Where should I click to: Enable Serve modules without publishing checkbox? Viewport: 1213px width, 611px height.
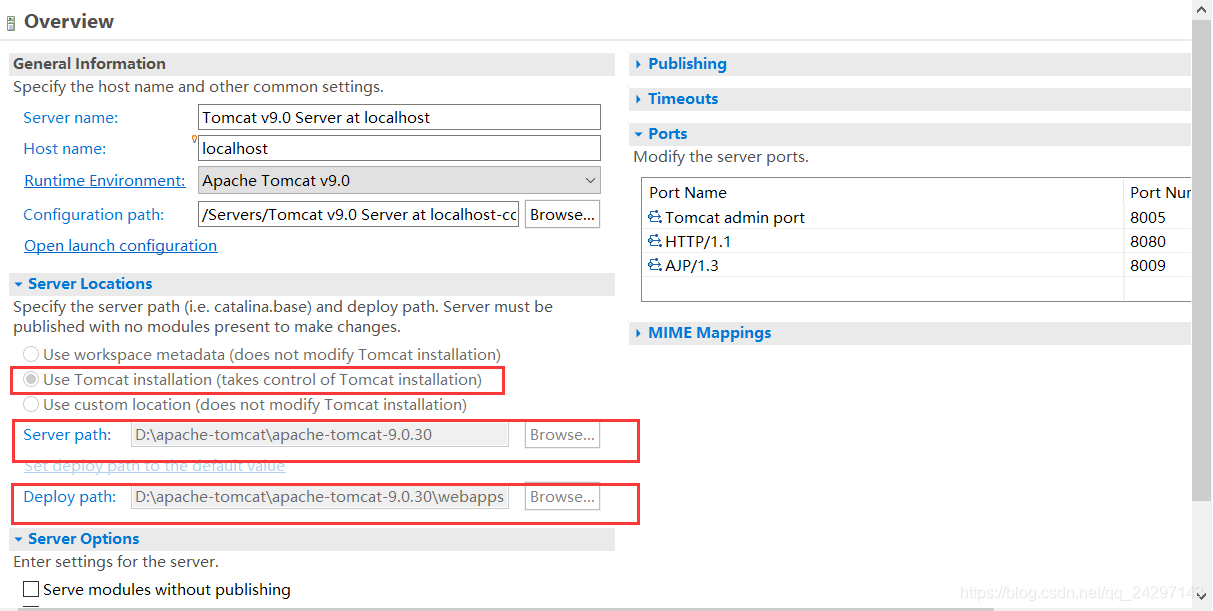[31, 589]
